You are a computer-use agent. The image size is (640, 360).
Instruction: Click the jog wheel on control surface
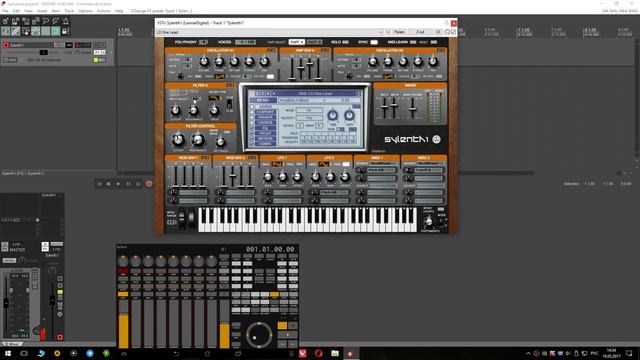click(259, 335)
